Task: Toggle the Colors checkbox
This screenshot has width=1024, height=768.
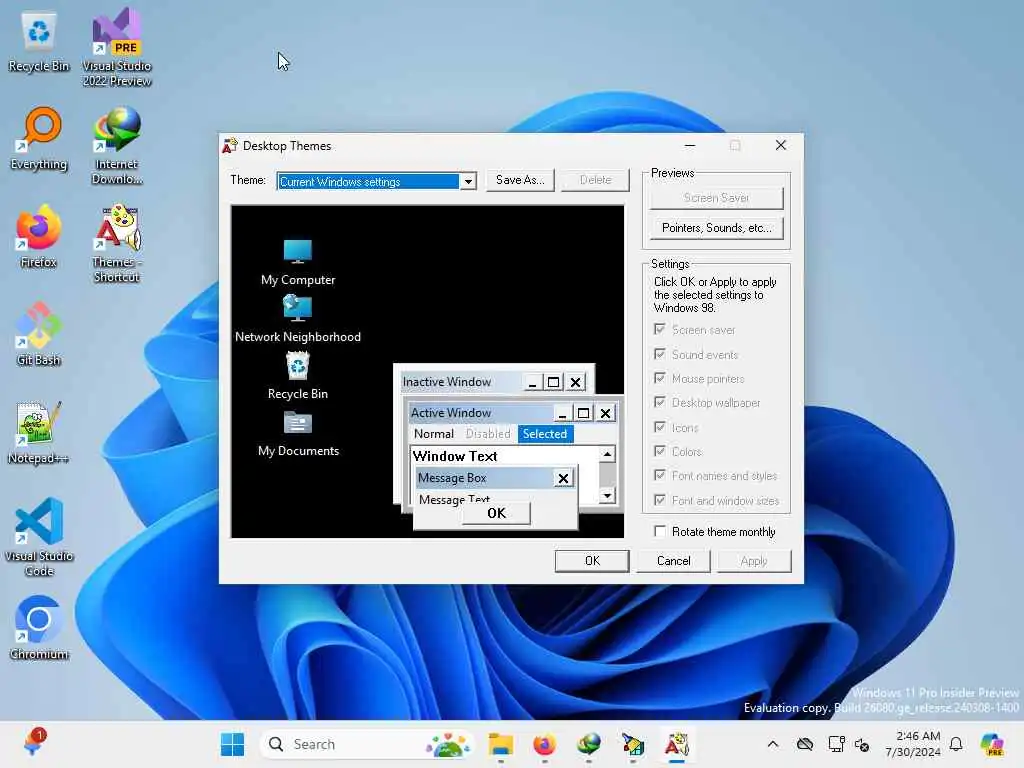Action: 660,451
